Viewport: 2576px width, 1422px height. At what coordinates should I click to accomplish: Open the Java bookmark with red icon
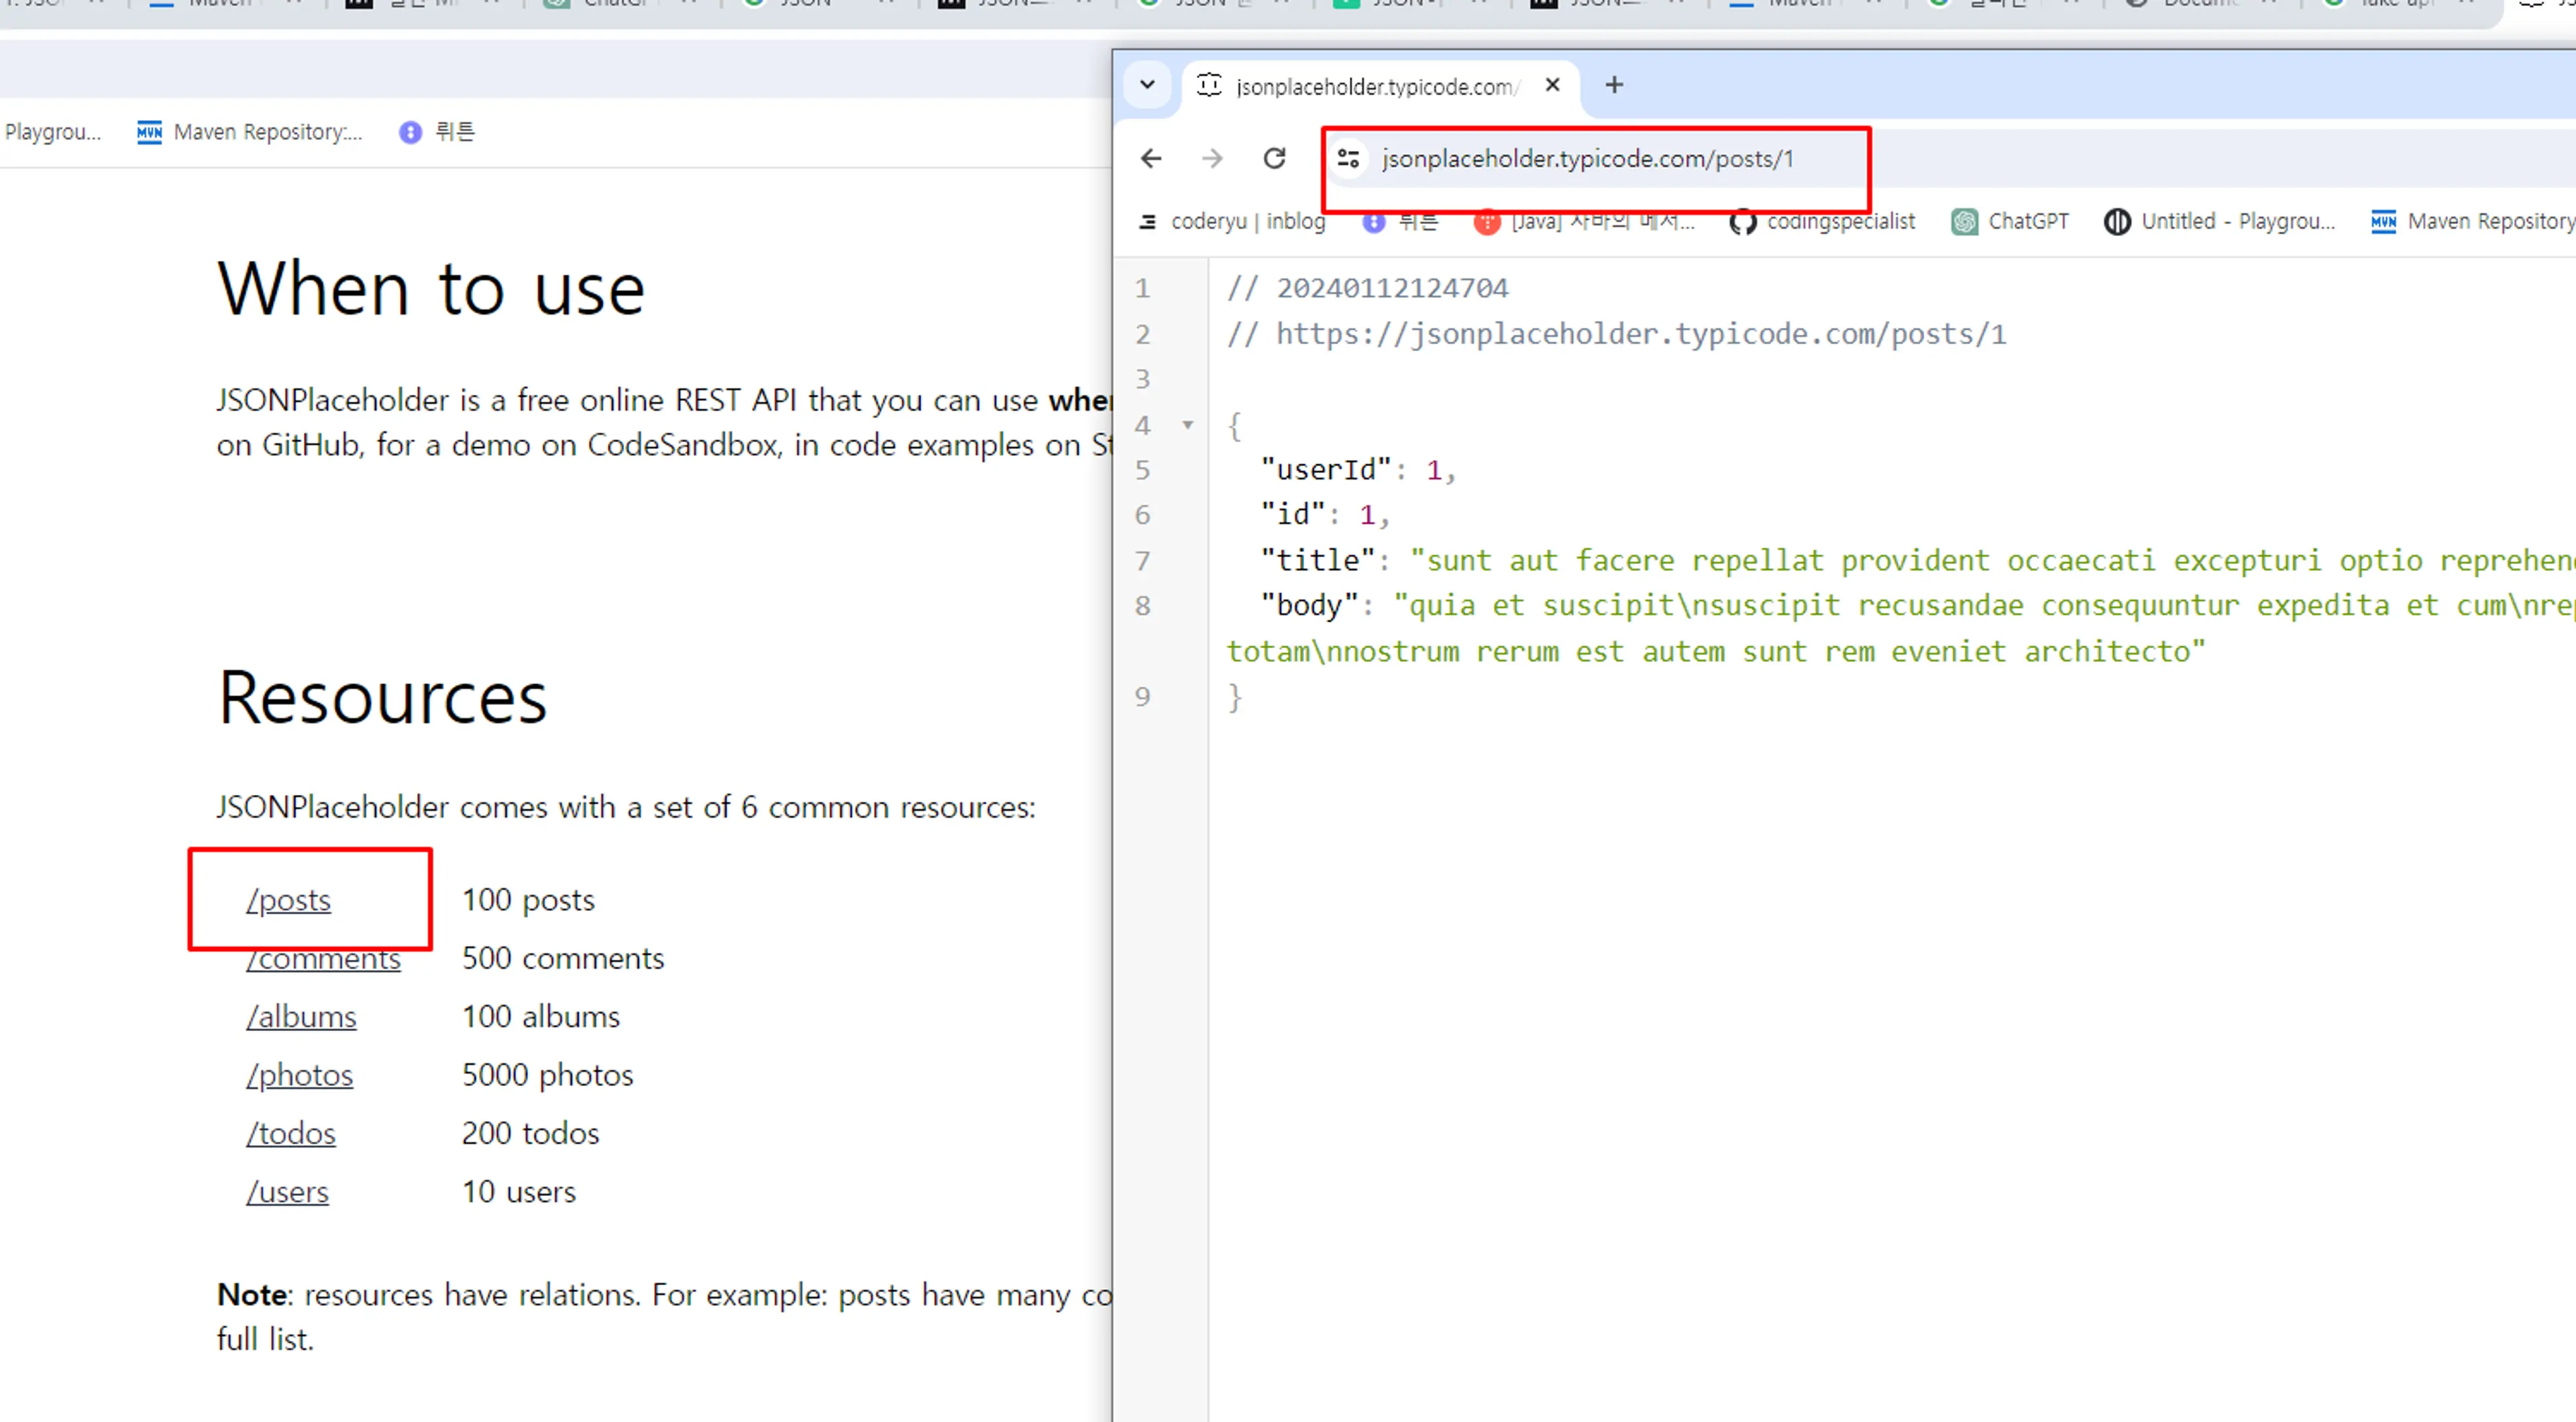(x=1585, y=221)
